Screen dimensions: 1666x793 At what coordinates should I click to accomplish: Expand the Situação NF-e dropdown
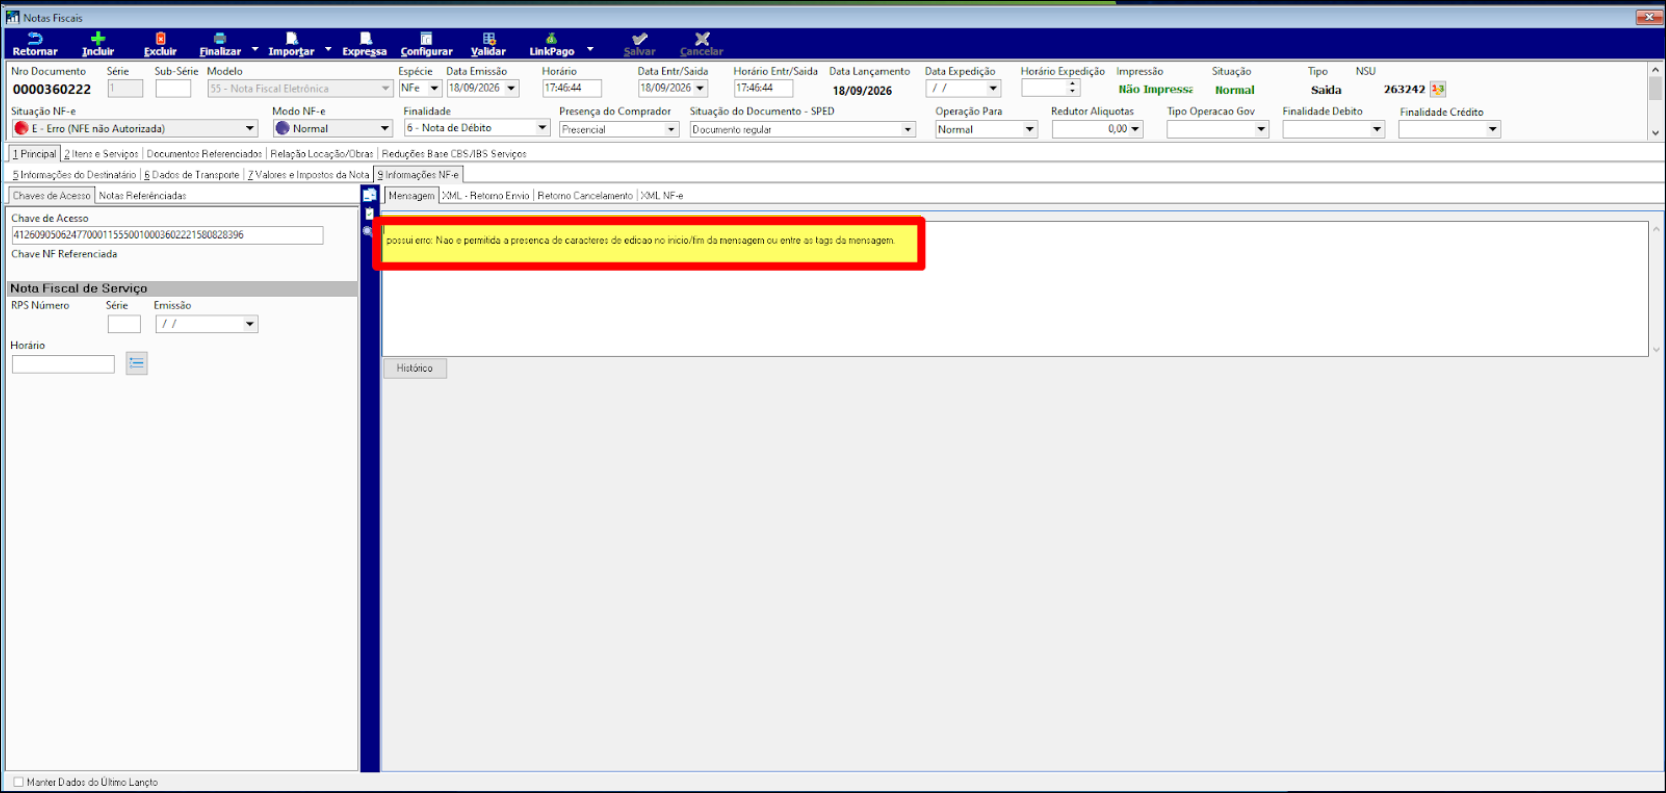(250, 129)
